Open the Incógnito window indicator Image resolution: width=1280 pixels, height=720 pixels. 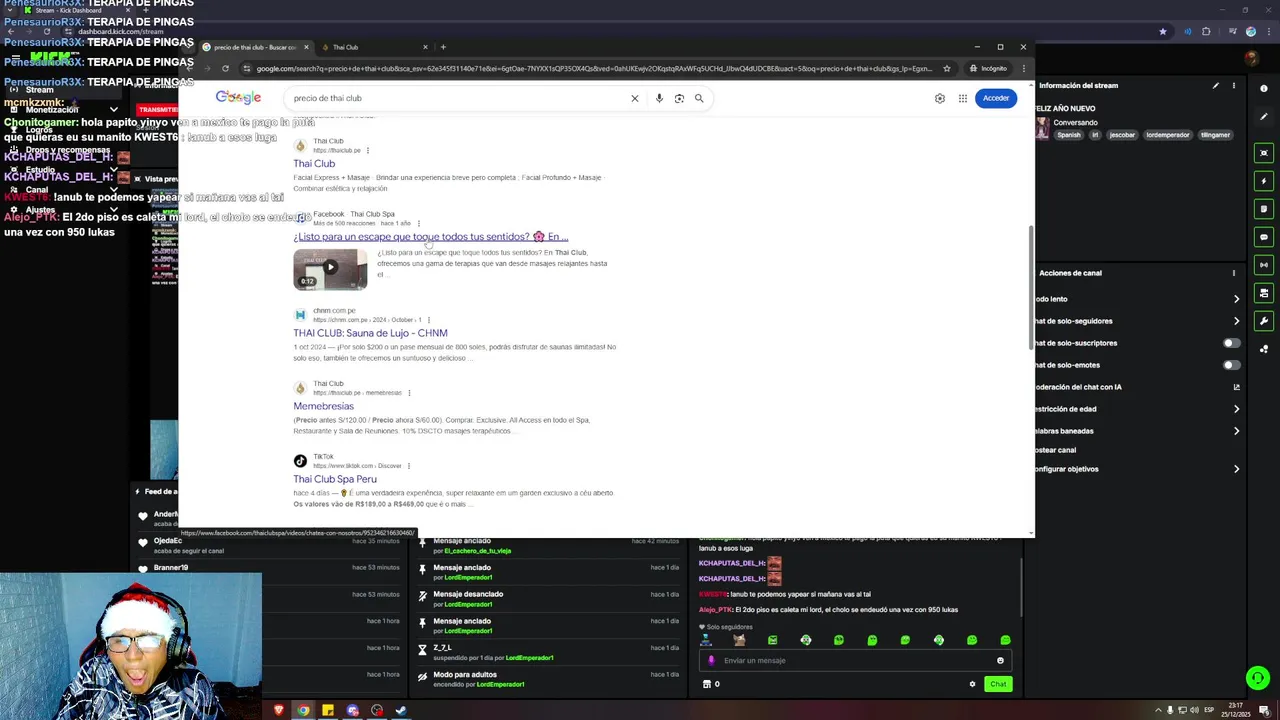pyautogui.click(x=987, y=69)
